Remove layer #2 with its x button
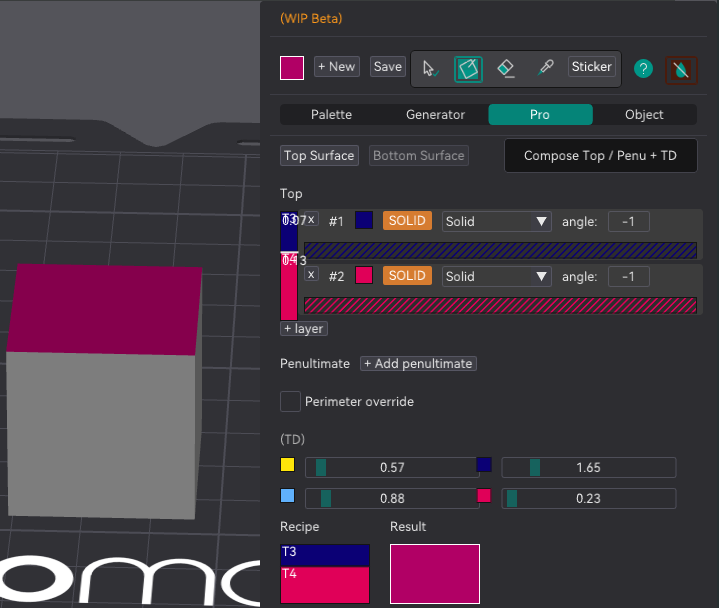Viewport: 719px width, 608px height. (x=311, y=275)
